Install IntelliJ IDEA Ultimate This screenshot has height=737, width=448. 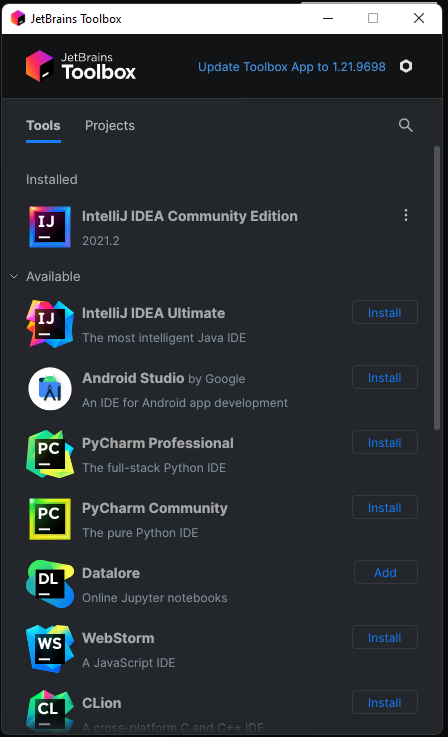tap(385, 313)
